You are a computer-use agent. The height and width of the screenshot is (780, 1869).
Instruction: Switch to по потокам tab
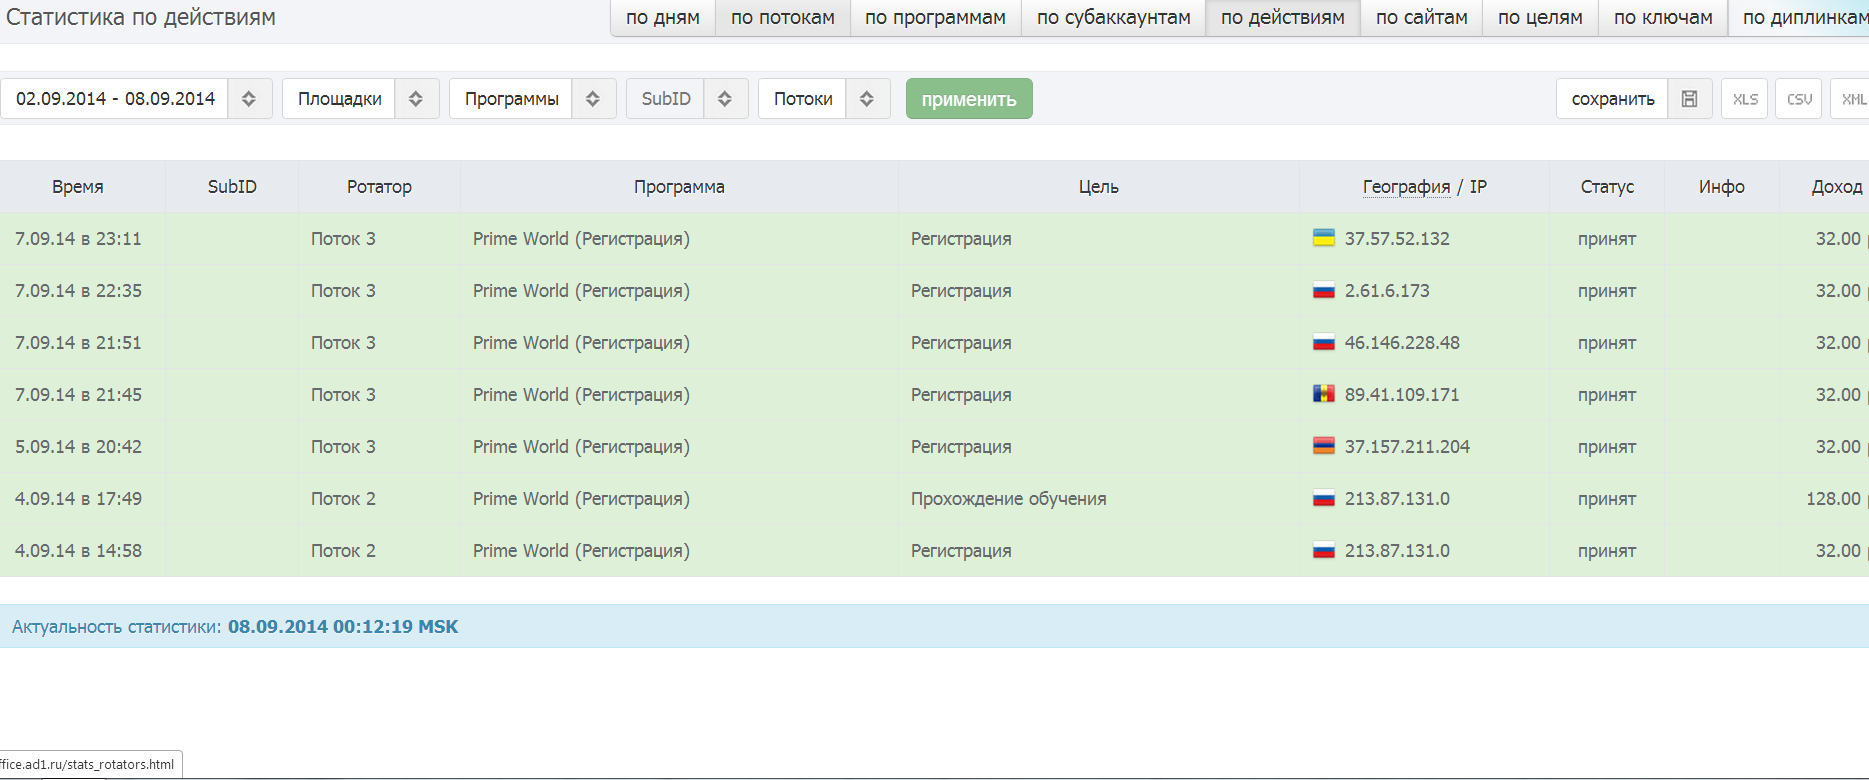tap(783, 18)
